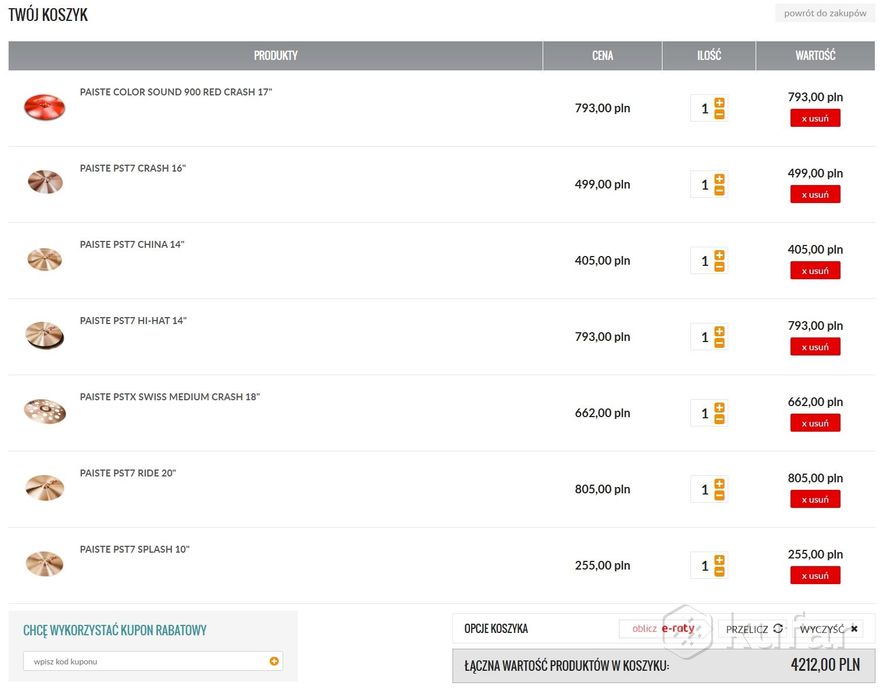Click x usuń for PST7 Hi-Hat 14"
884x690 pixels.
pos(815,347)
